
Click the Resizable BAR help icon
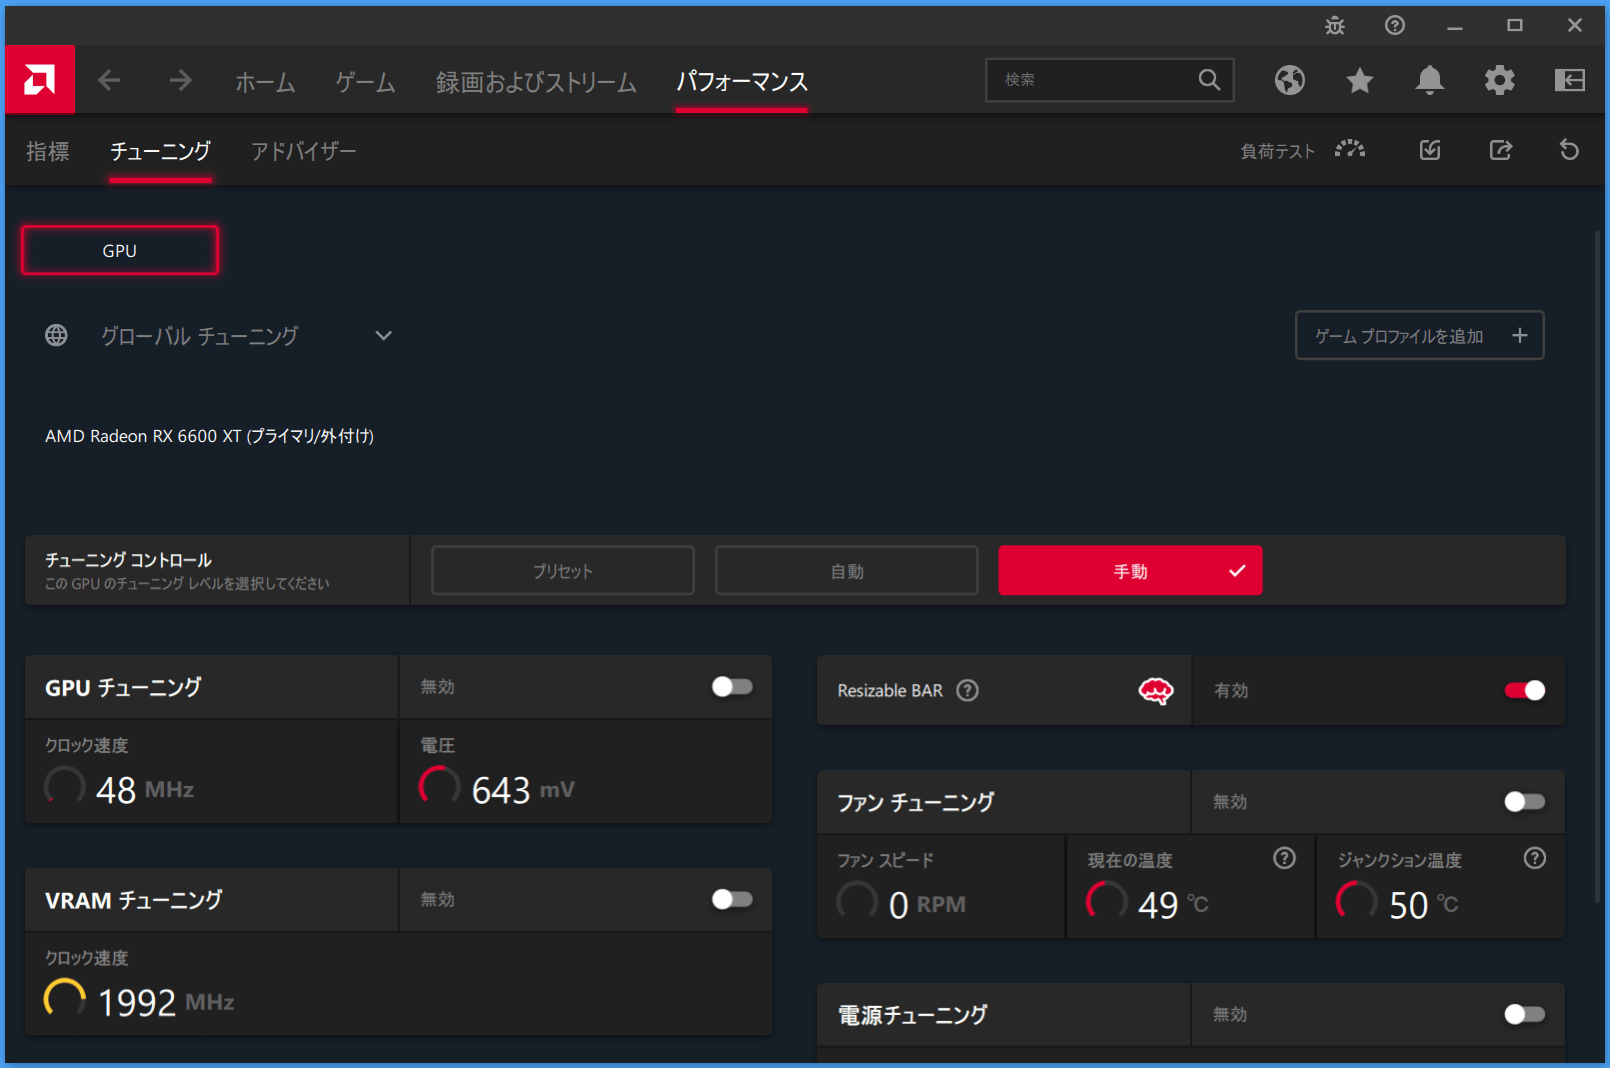tap(967, 691)
